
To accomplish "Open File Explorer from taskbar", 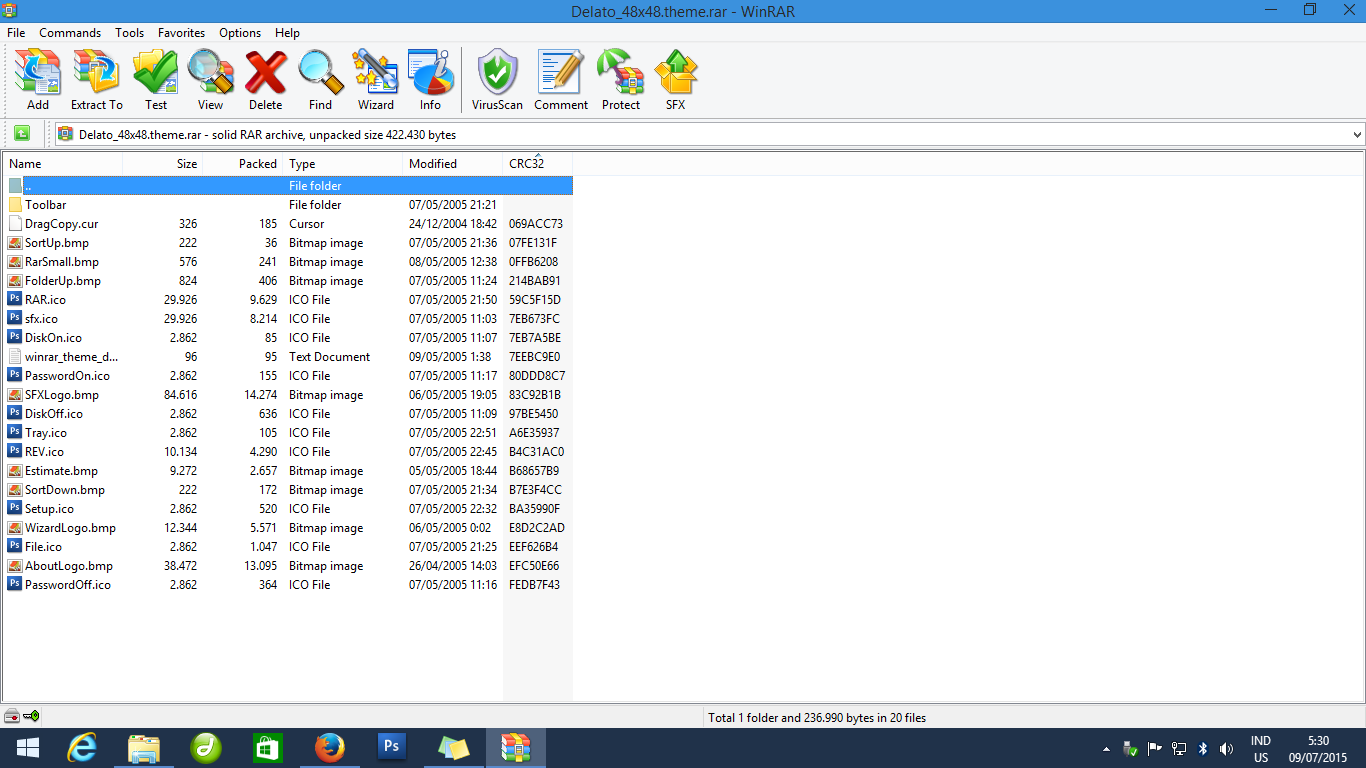I will [x=144, y=747].
